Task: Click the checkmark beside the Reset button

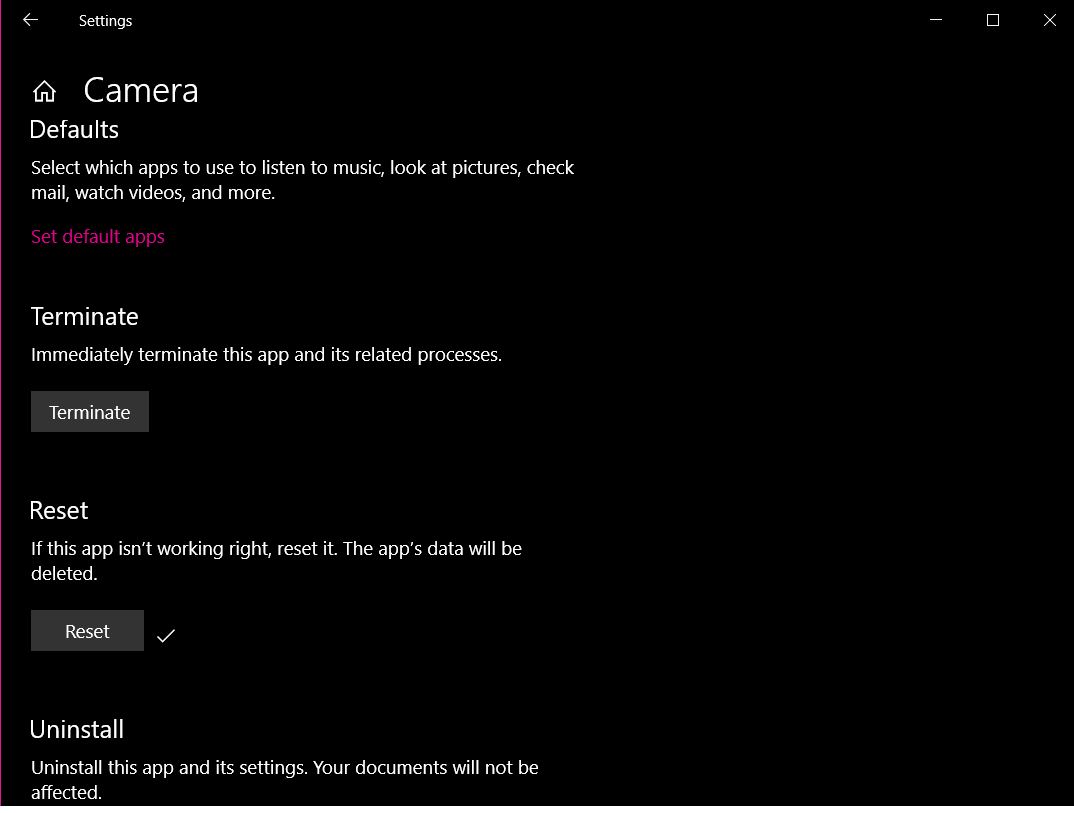Action: click(166, 634)
